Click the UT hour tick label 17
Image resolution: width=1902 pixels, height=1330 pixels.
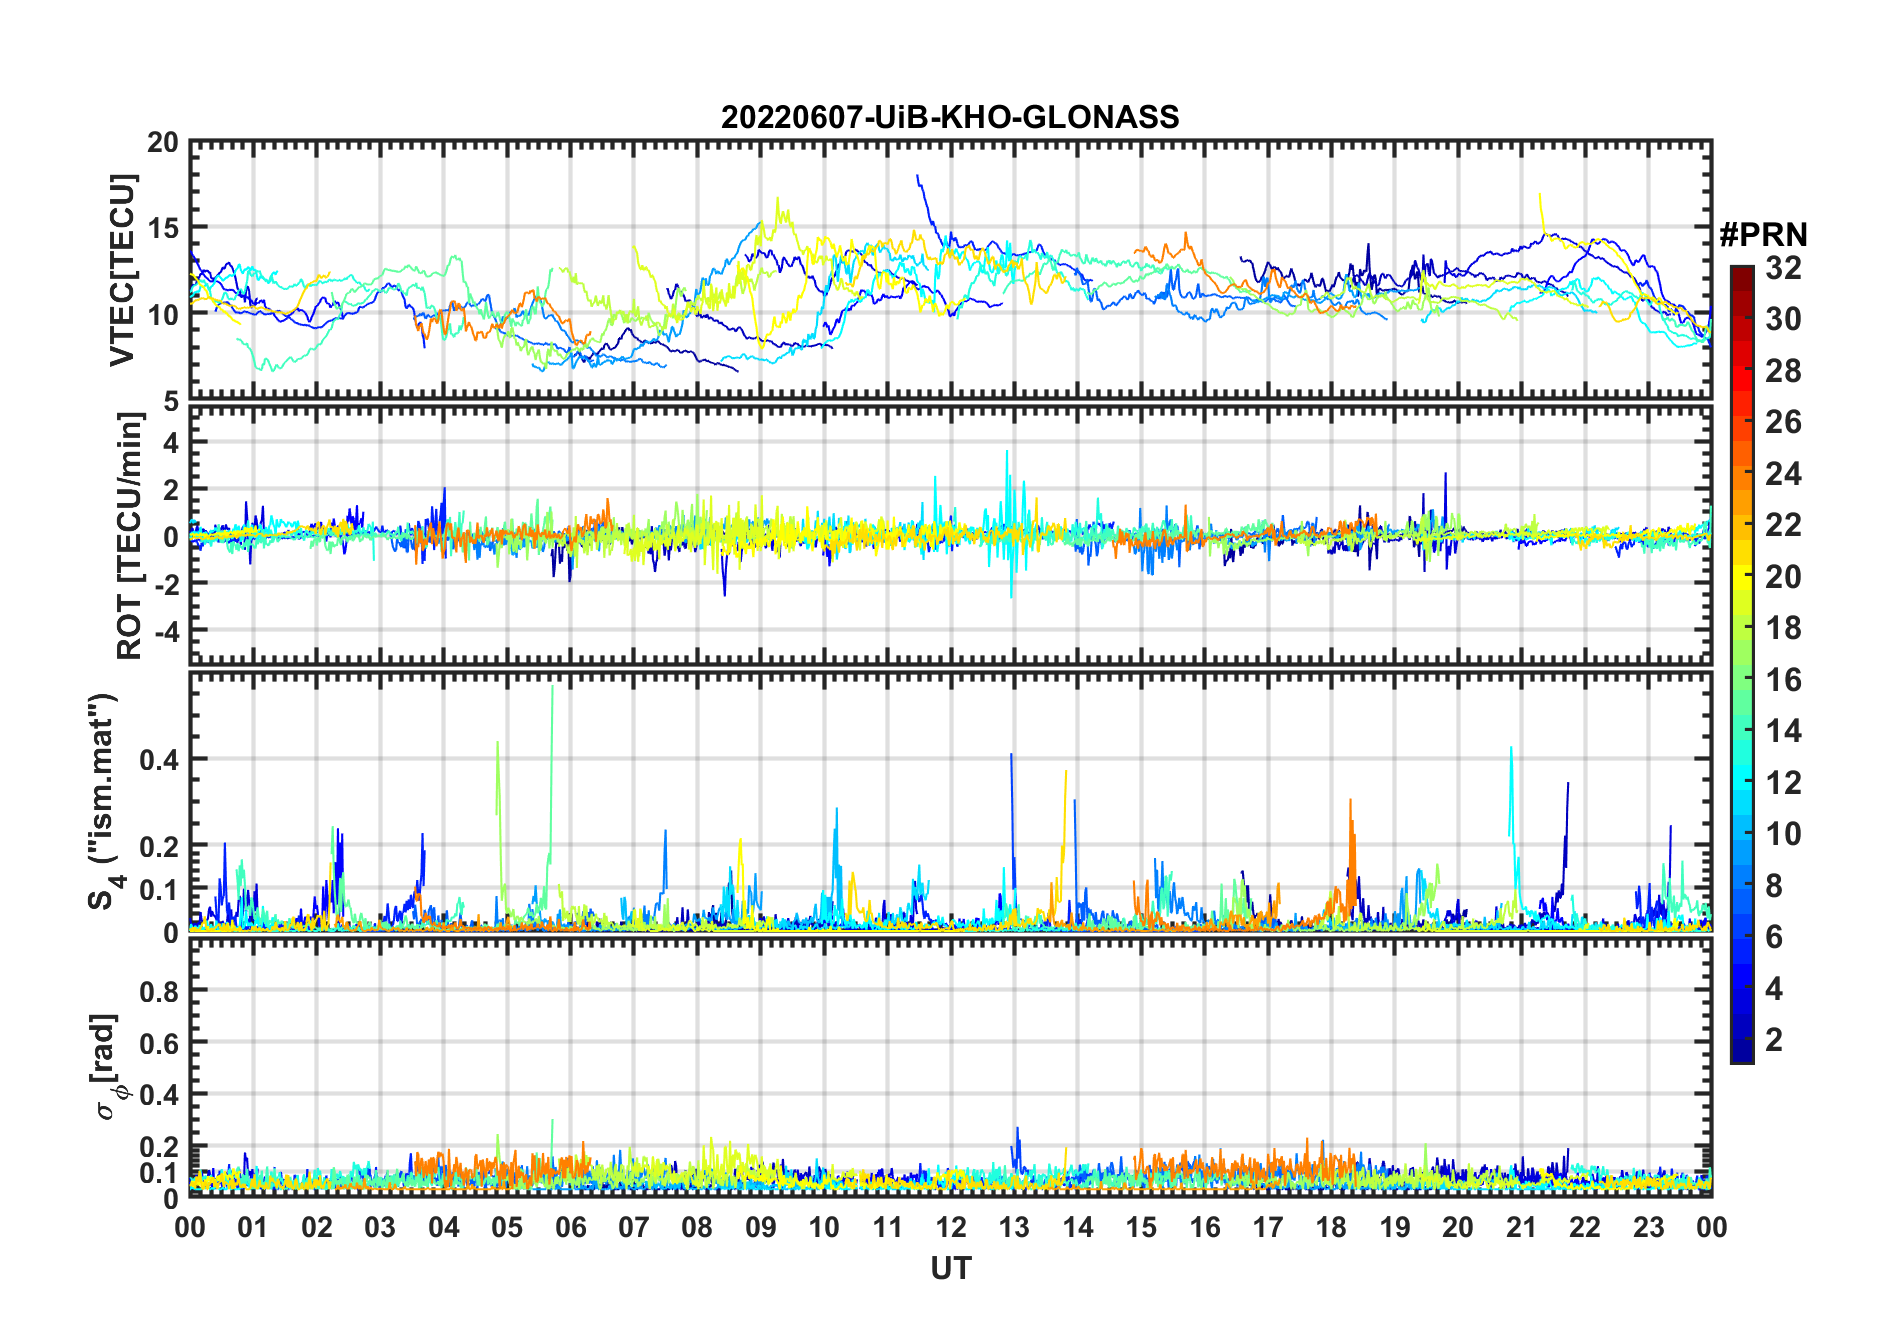pyautogui.click(x=1268, y=1227)
